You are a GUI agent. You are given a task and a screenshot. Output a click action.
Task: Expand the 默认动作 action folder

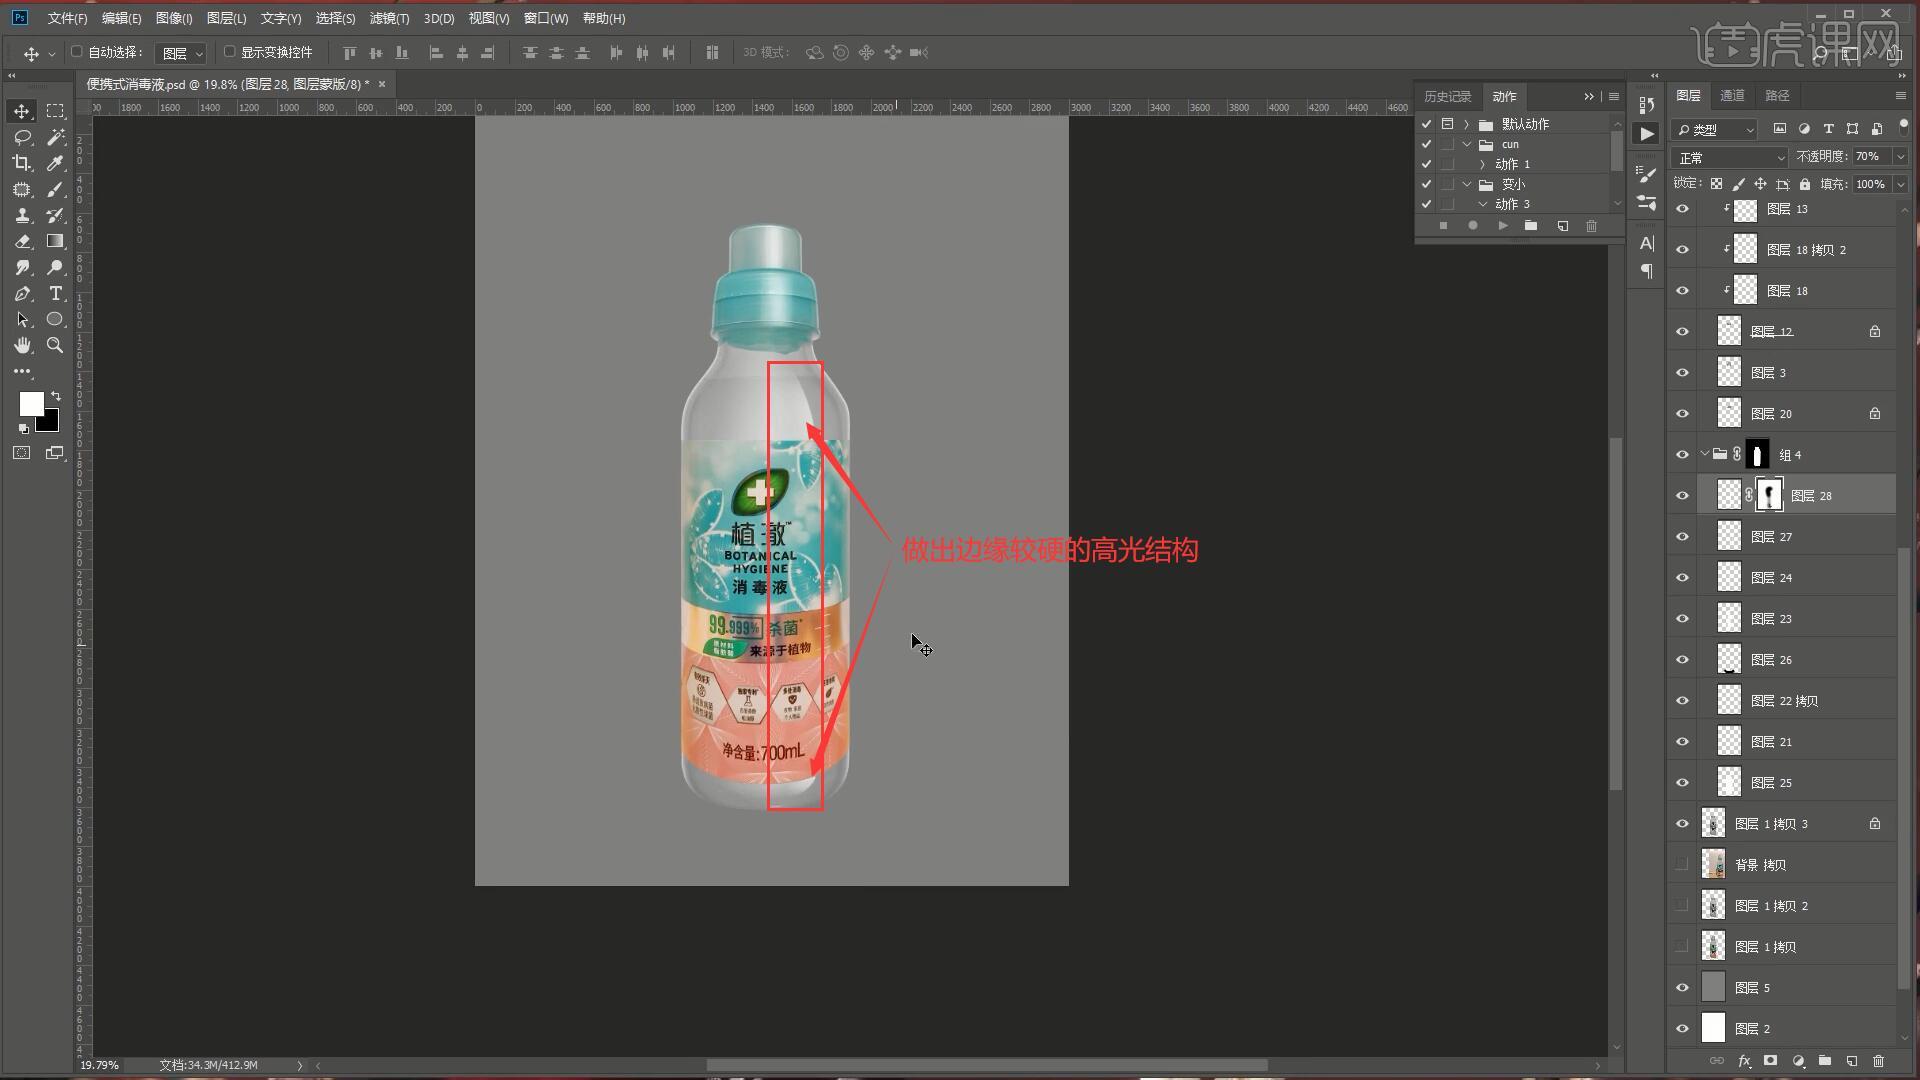1467,124
